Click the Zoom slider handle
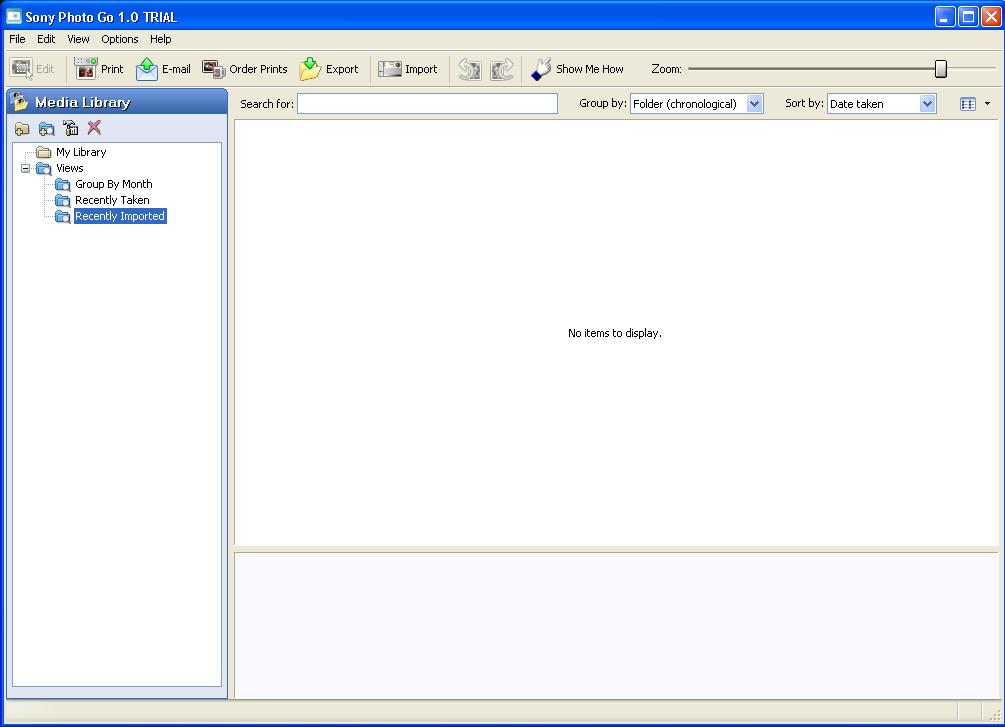The image size is (1005, 727). pos(940,69)
